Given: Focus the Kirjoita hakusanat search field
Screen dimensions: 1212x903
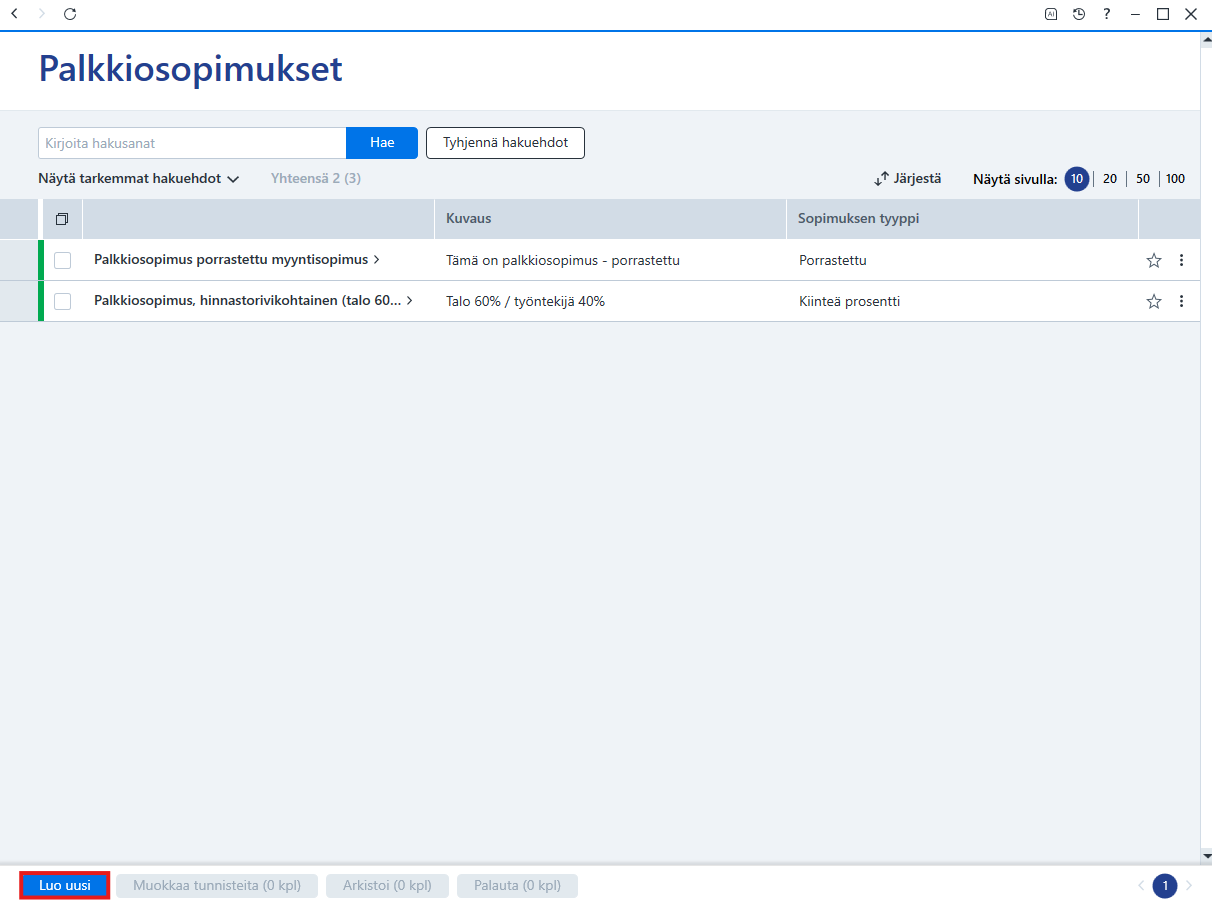Looking at the screenshot, I should (x=192, y=143).
